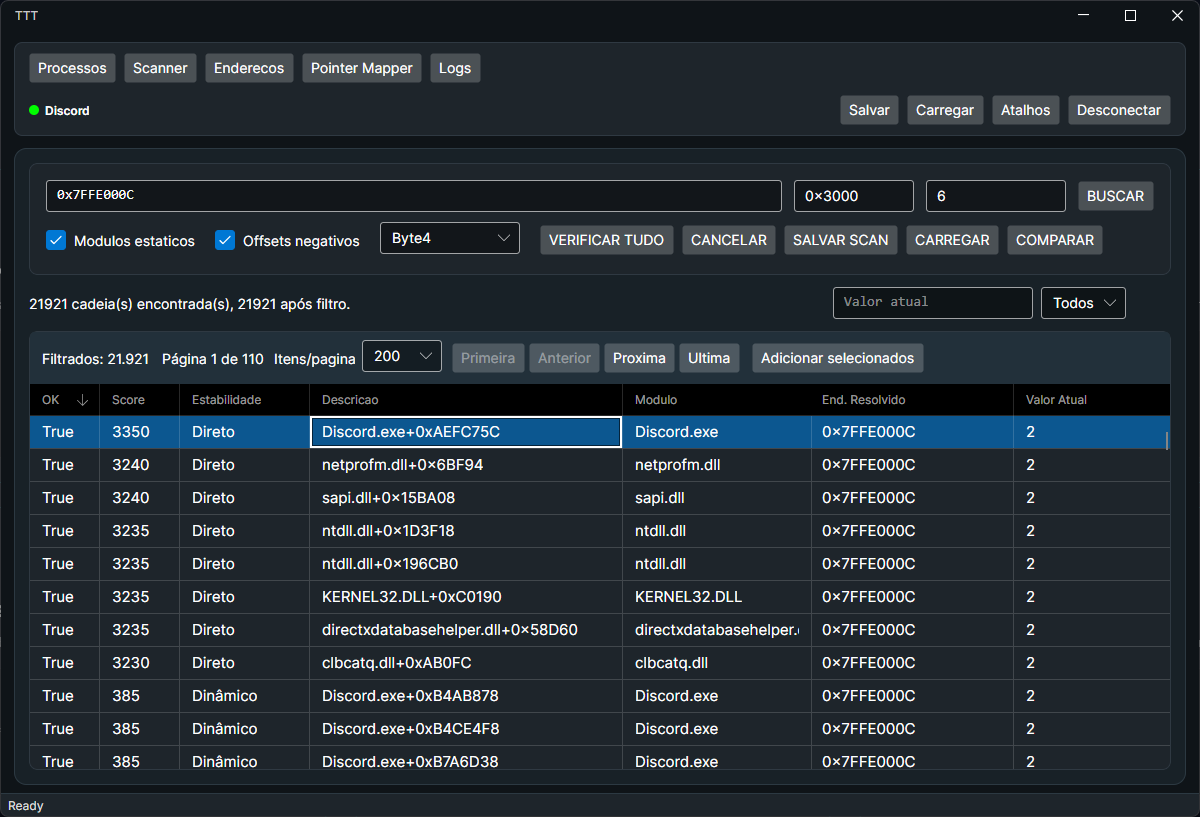Switch to the Scanner tab
Viewport: 1200px width, 817px height.
pos(160,68)
